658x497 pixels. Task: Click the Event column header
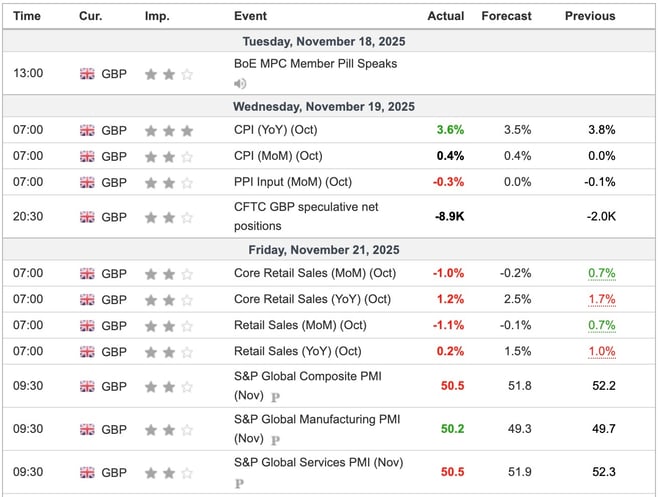click(250, 16)
